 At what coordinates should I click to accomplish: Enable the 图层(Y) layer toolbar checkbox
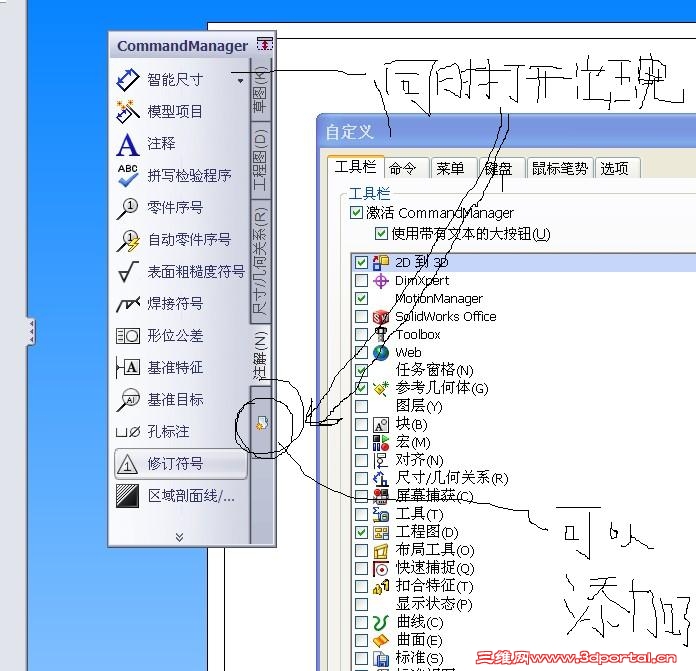point(361,407)
